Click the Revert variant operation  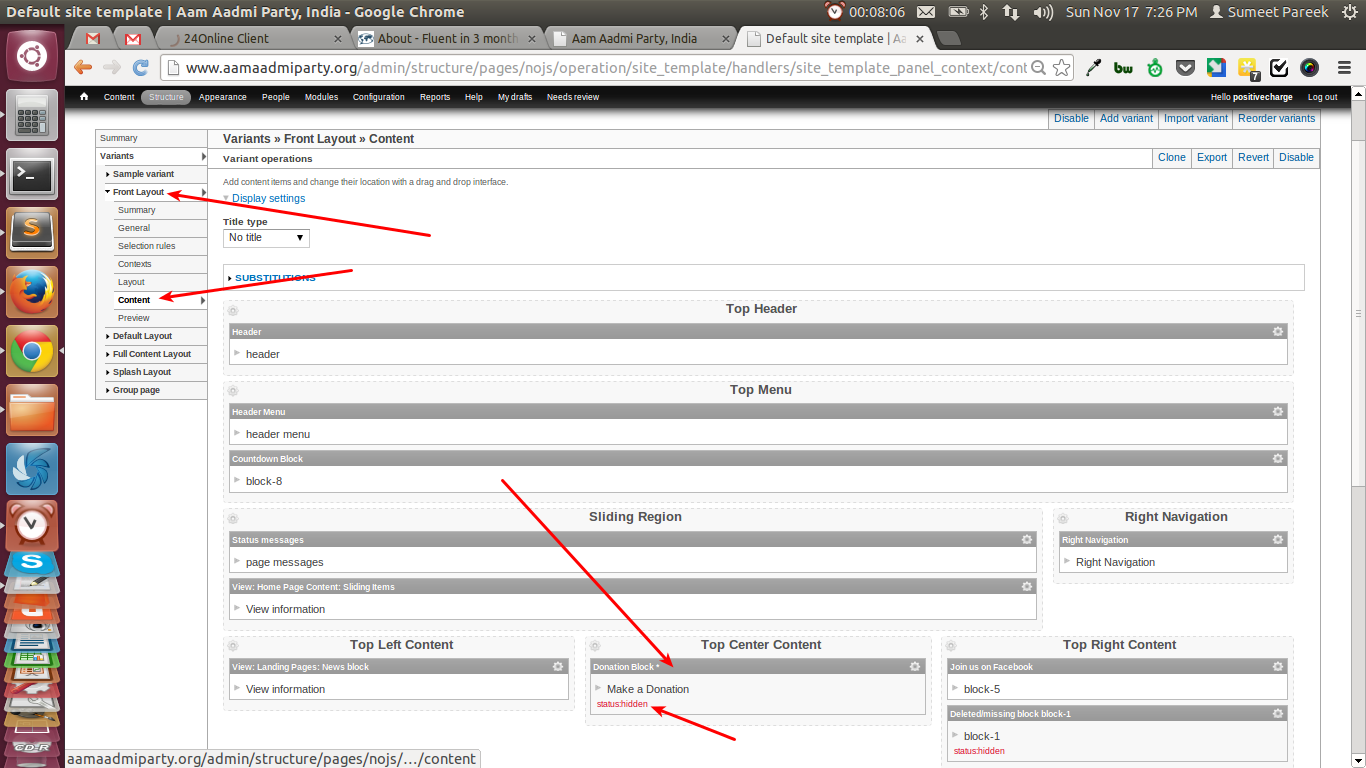1253,157
